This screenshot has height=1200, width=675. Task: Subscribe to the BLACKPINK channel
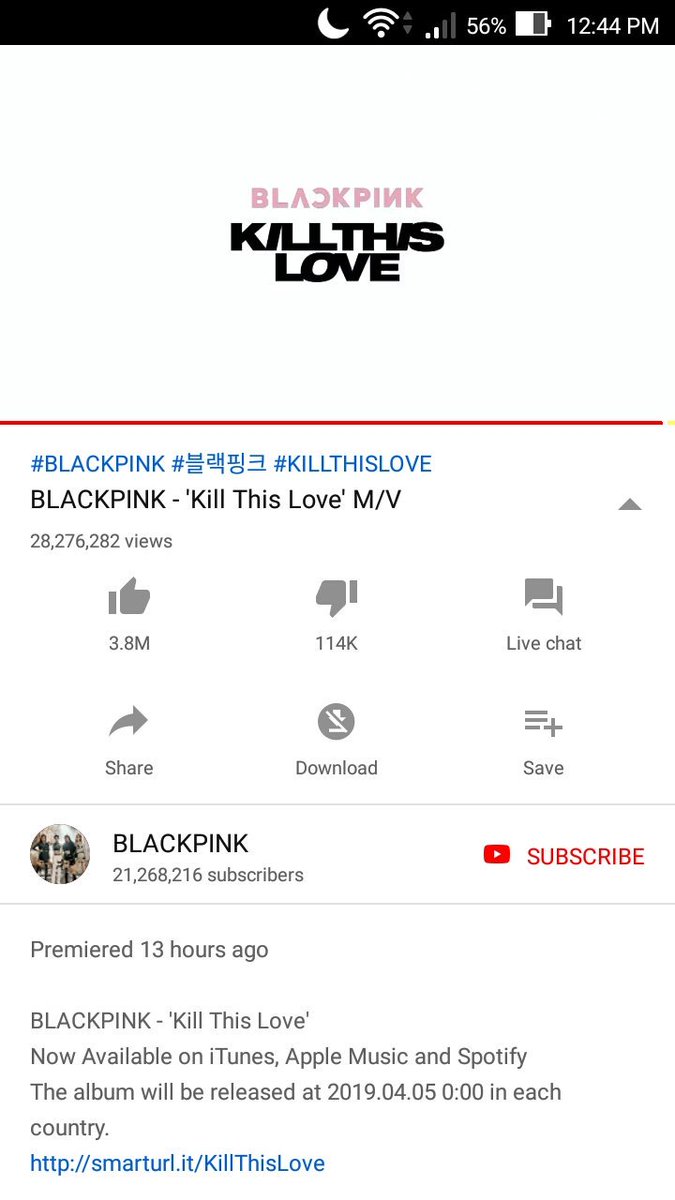click(564, 856)
